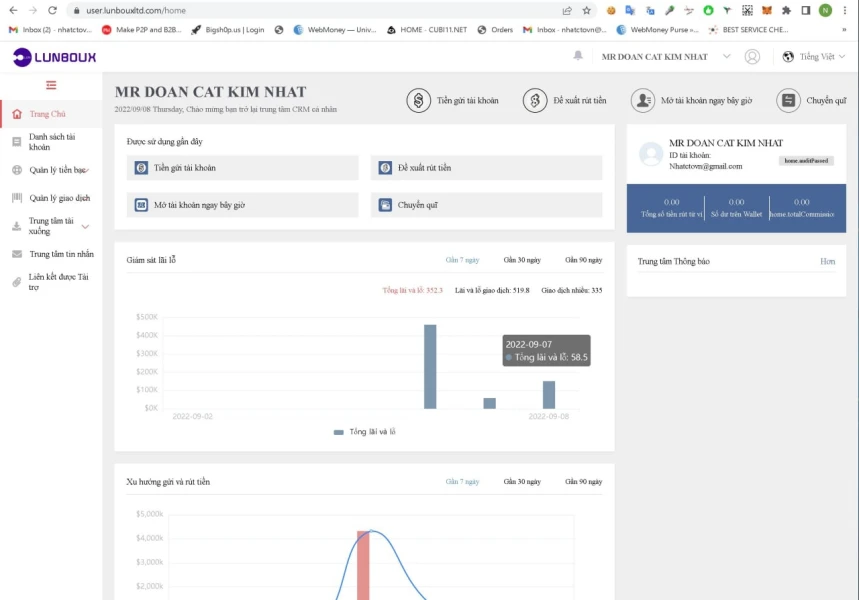Click the Chuyển quỹ quick access button

[486, 205]
